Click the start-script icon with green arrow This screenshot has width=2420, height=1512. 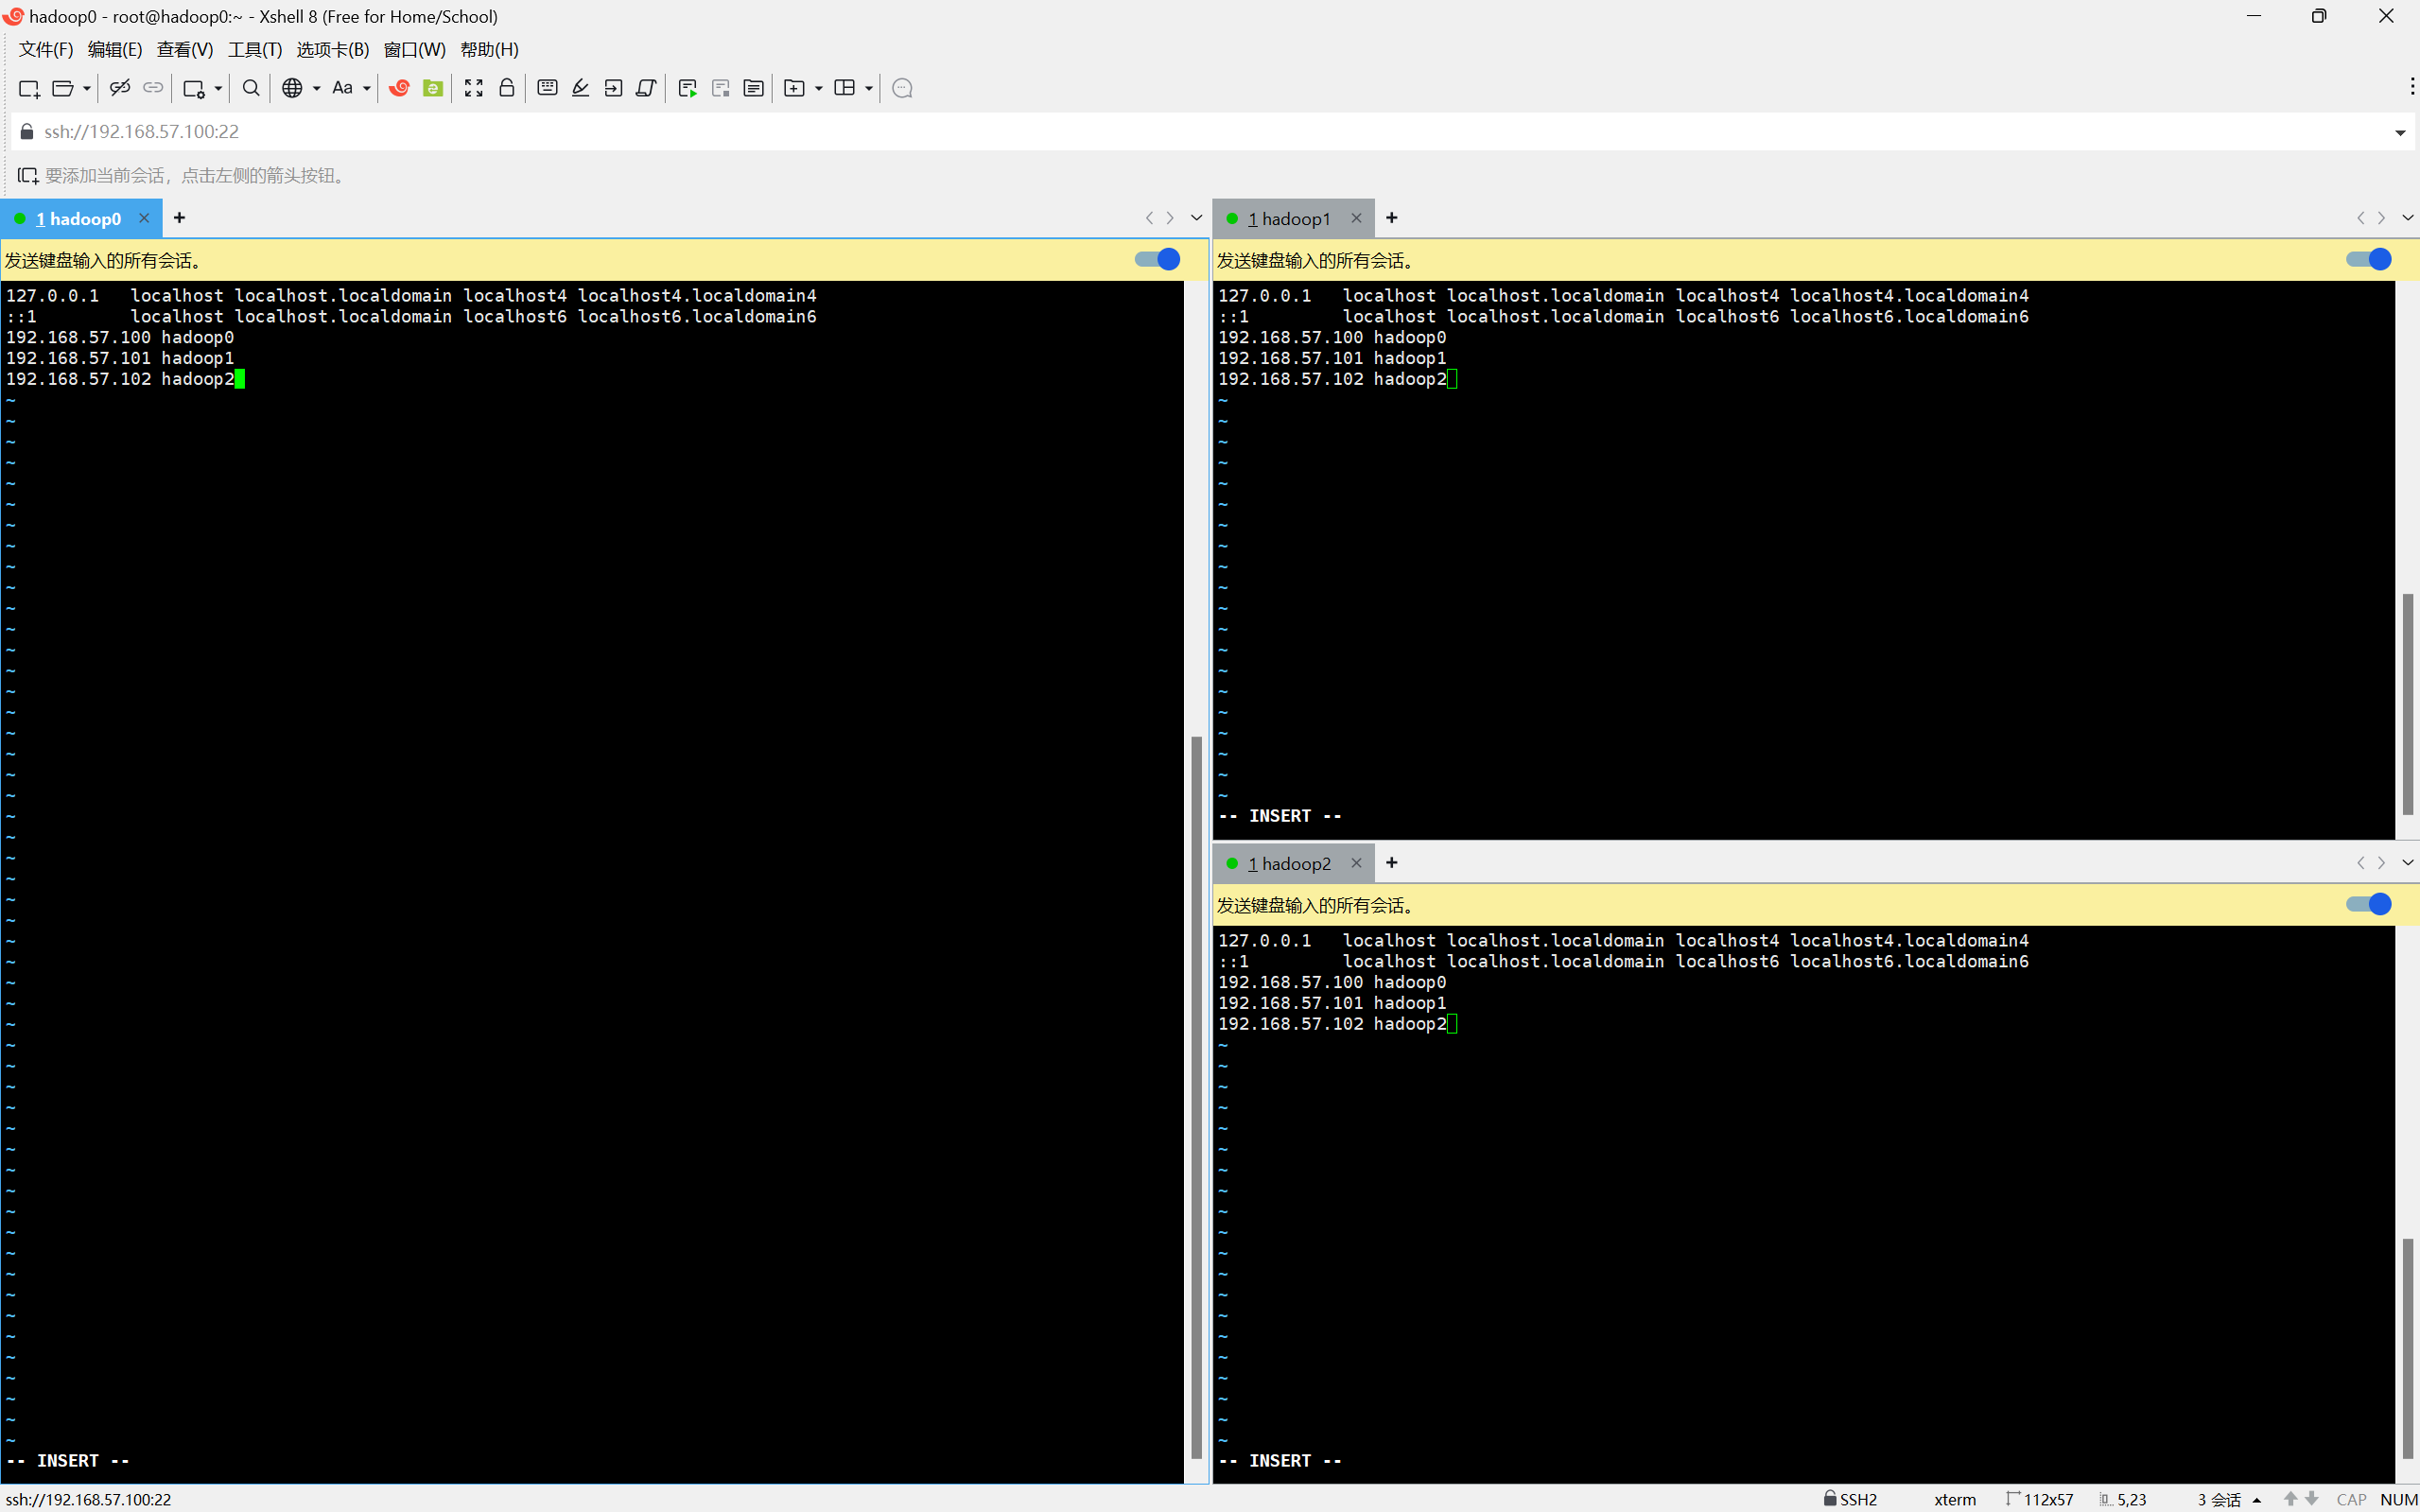click(687, 89)
